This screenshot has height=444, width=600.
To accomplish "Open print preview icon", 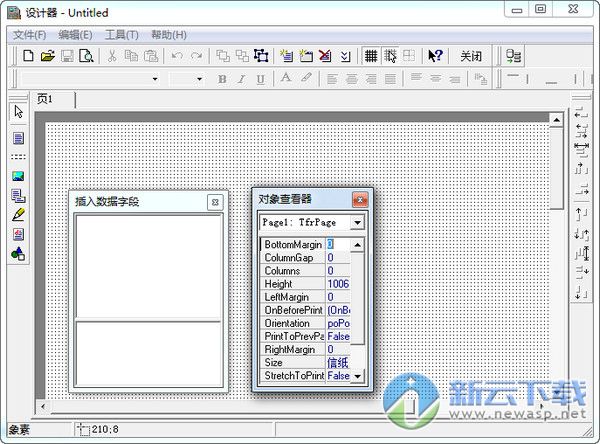I will tap(86, 56).
